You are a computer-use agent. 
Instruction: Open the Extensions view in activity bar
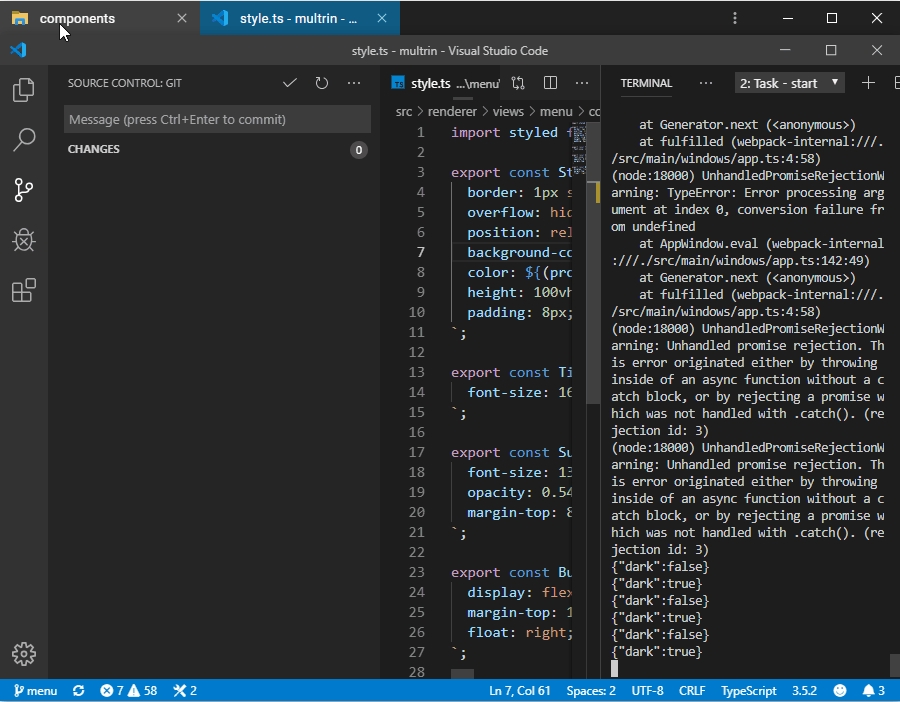(24, 291)
